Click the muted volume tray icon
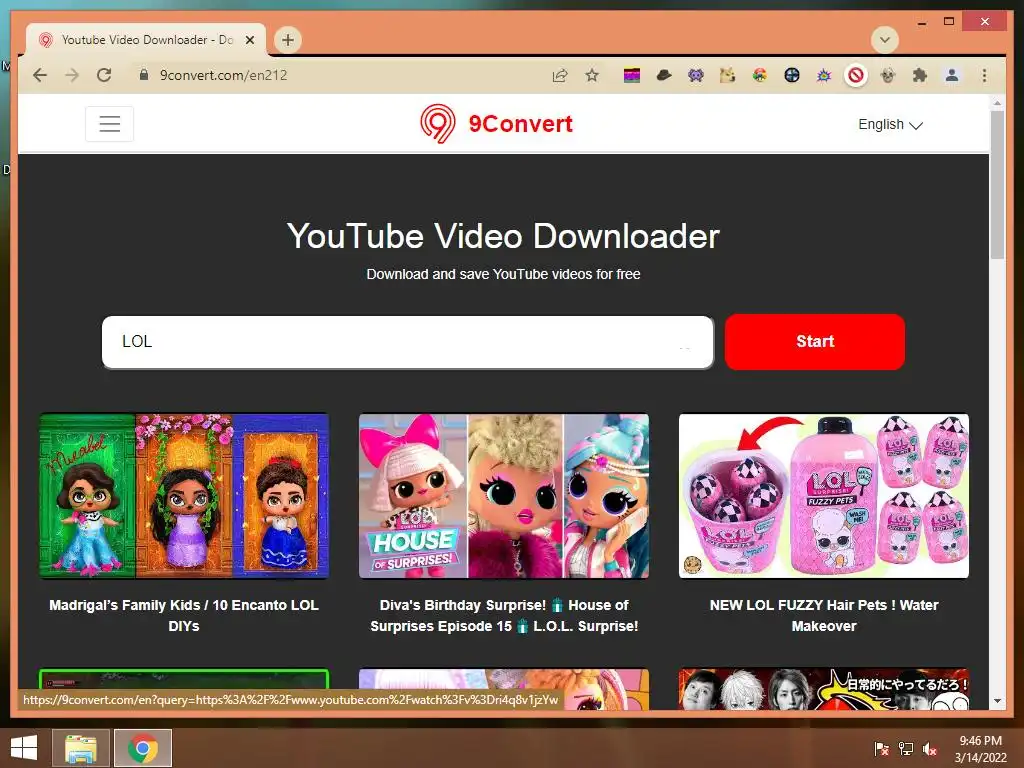This screenshot has width=1024, height=768. pos(930,749)
